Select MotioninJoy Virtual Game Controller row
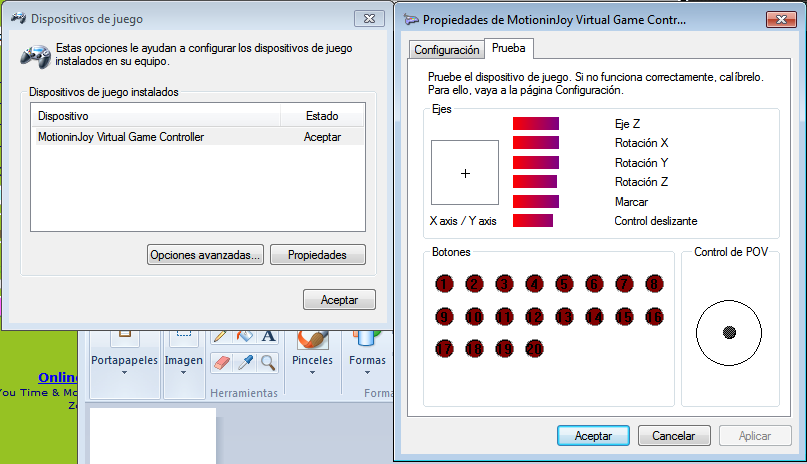 tap(200, 137)
